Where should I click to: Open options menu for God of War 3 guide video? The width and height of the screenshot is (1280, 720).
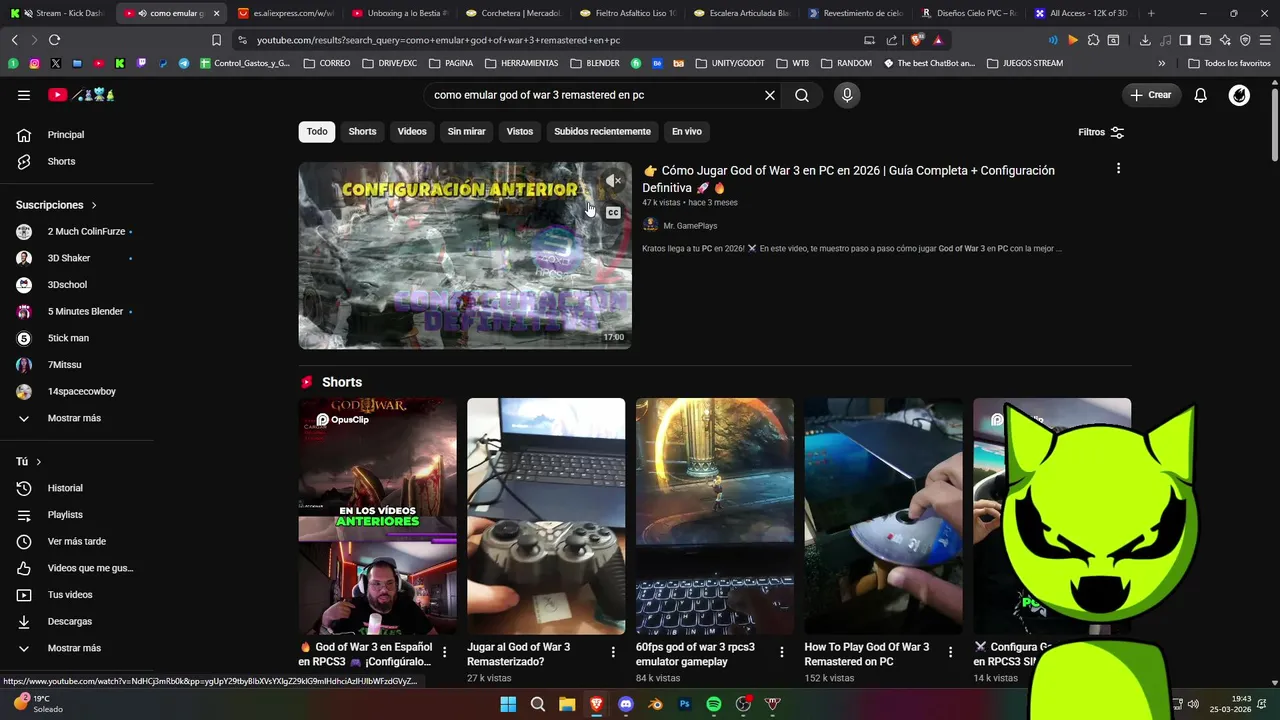coord(1118,168)
